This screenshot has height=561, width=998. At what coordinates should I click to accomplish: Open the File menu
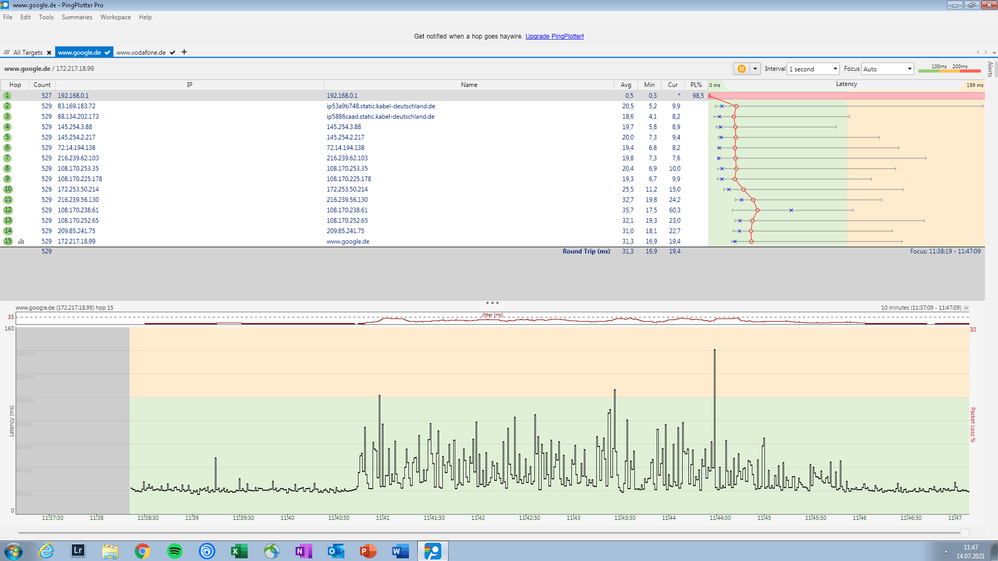(8, 17)
